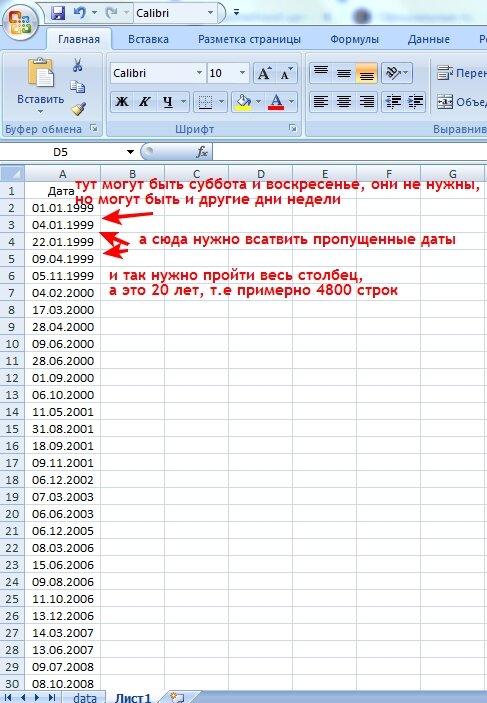
Task: Select column A header
Action: pos(62,174)
